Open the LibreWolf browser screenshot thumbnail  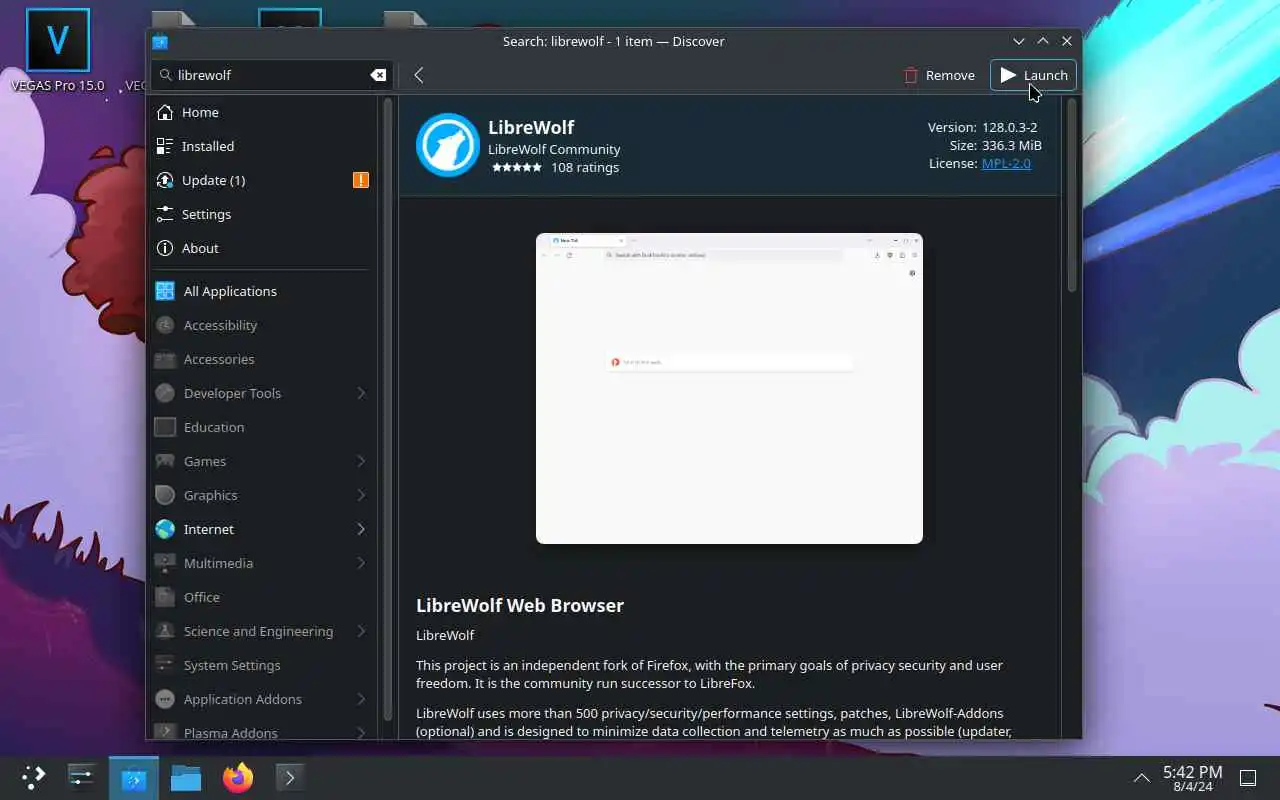click(729, 388)
